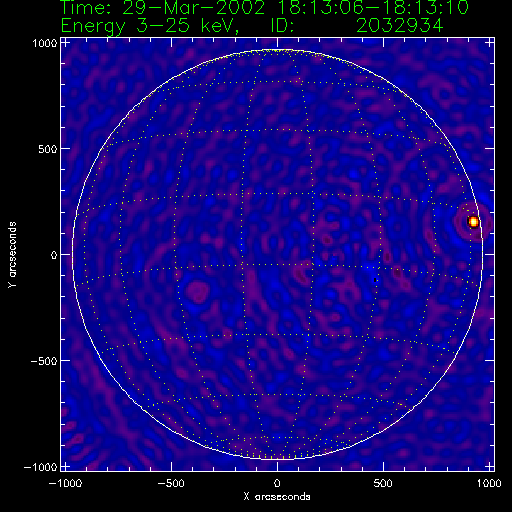The height and width of the screenshot is (512, 512).
Task: Click the -1000 label on the X axis
Action: pyautogui.click(x=65, y=483)
